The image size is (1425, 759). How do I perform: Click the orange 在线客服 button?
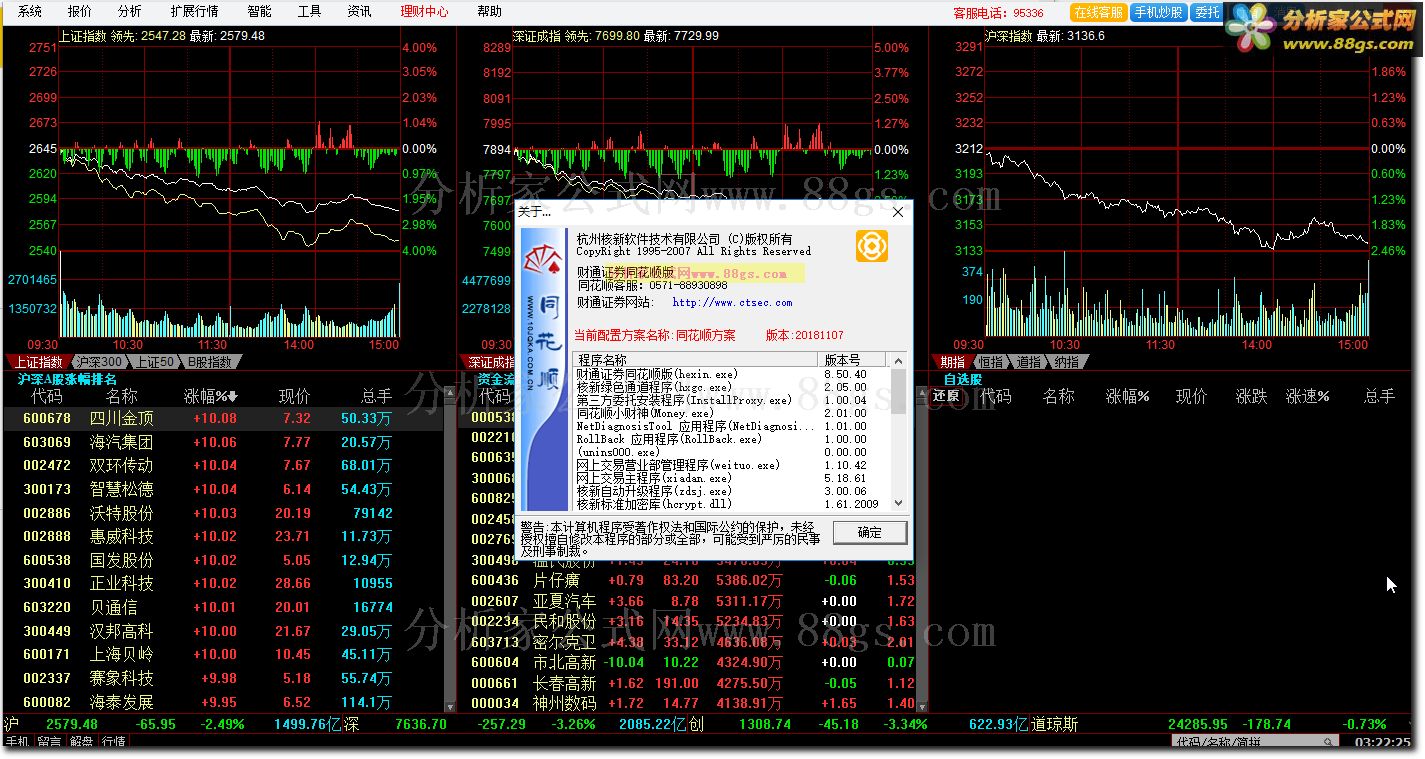point(1098,13)
